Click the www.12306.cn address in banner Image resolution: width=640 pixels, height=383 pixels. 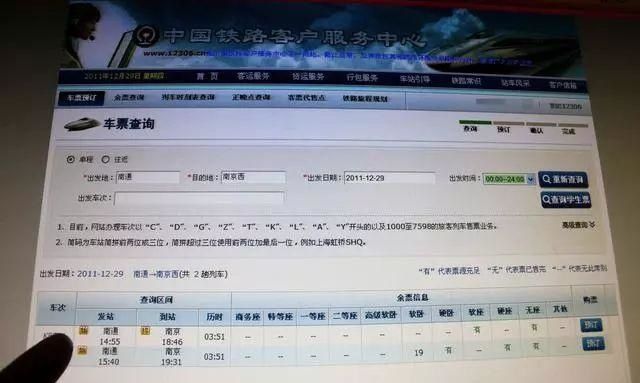175,53
